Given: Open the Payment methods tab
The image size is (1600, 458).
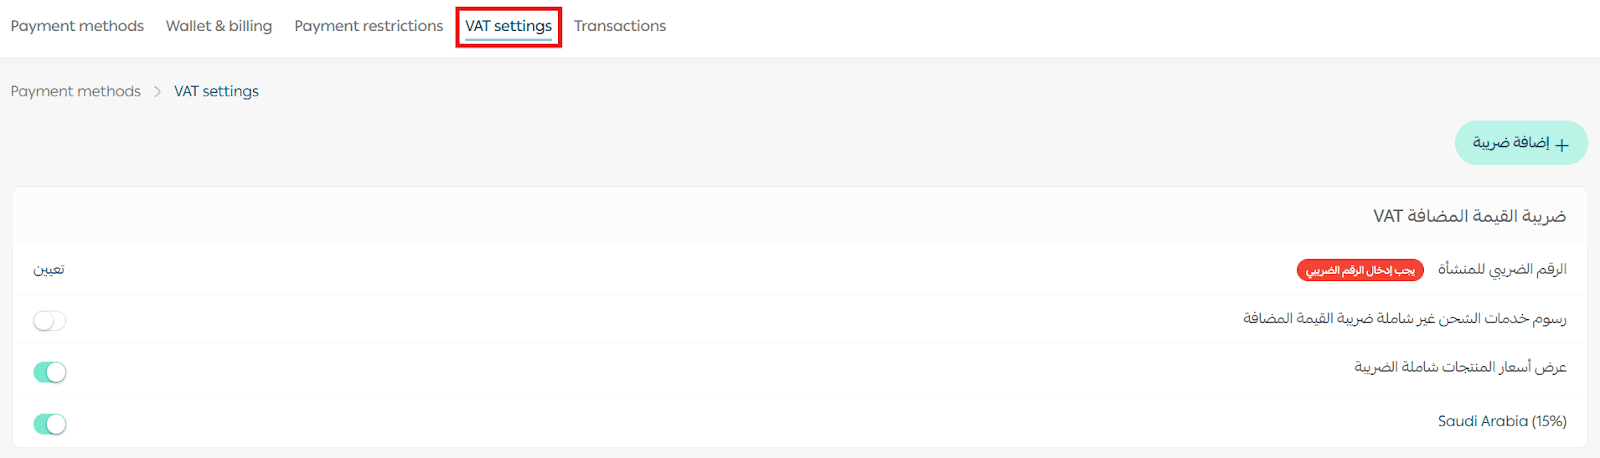Looking at the screenshot, I should coord(77,26).
